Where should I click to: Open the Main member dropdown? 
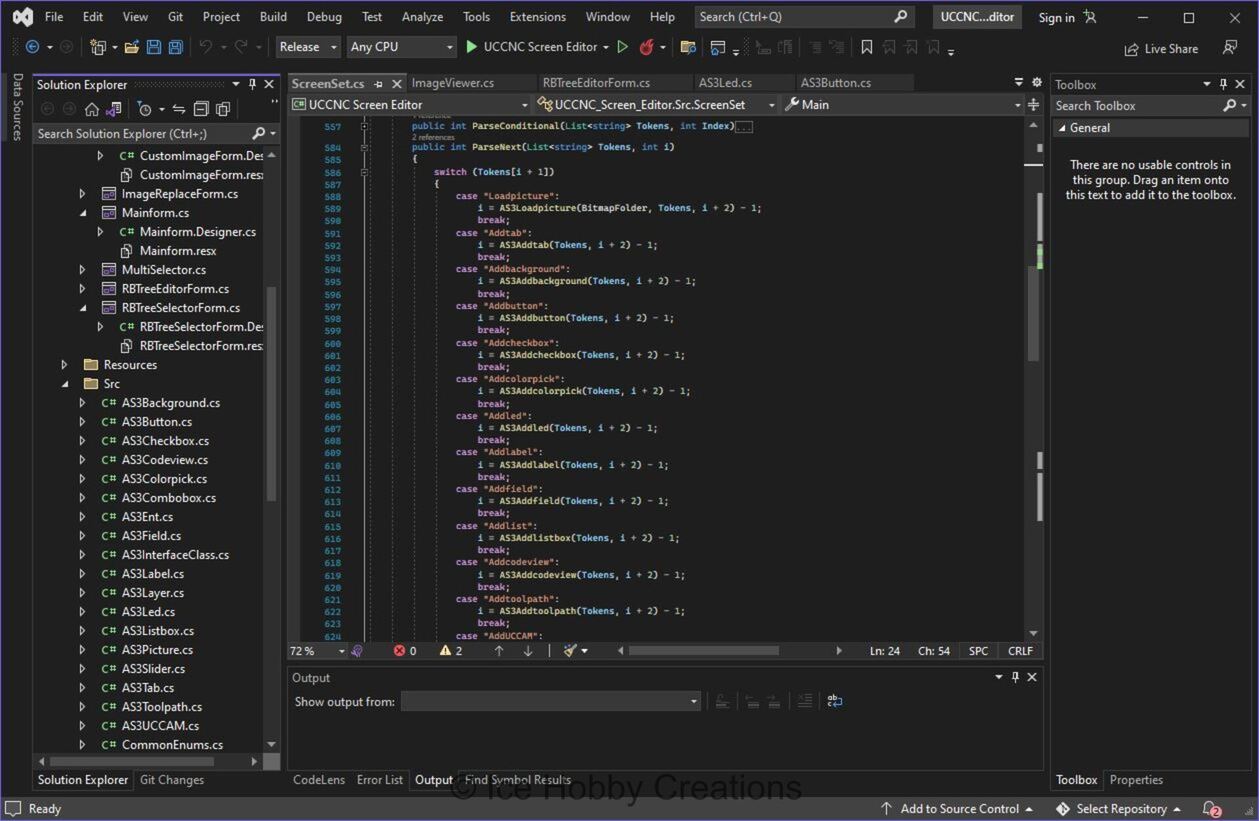pyautogui.click(x=903, y=104)
